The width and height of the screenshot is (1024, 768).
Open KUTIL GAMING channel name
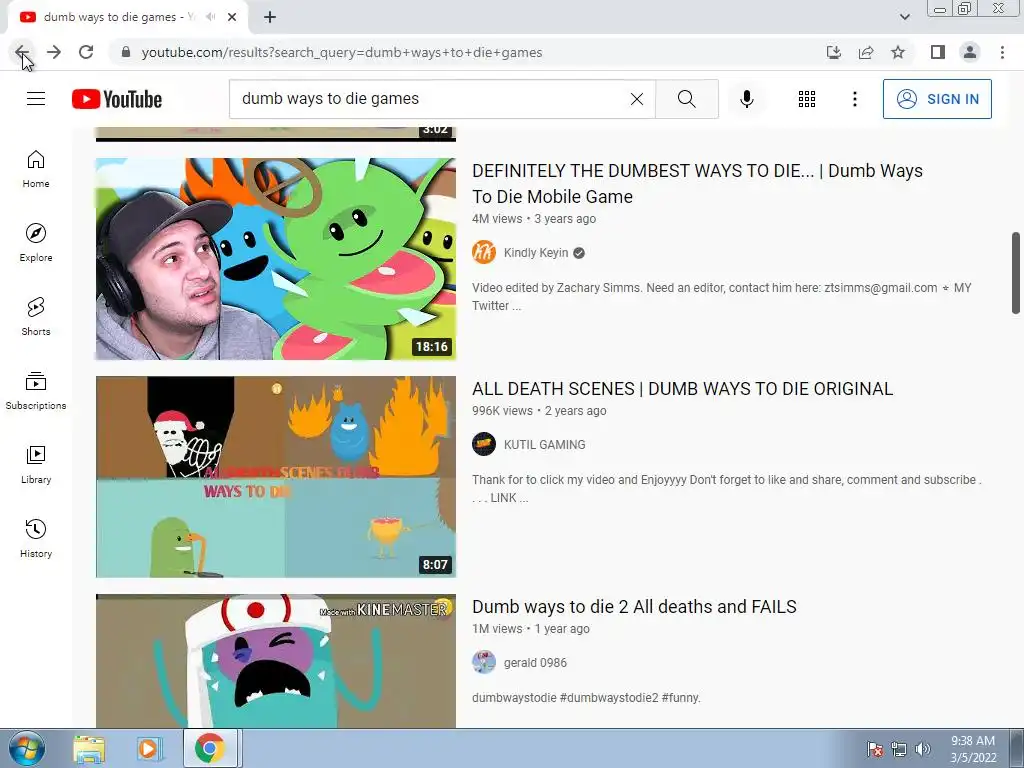coord(544,445)
